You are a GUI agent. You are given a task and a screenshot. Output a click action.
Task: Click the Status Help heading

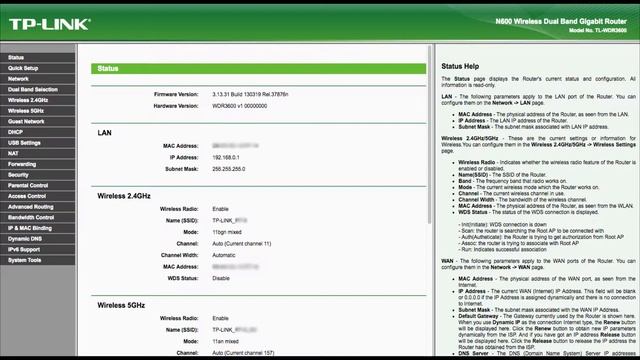[460, 66]
